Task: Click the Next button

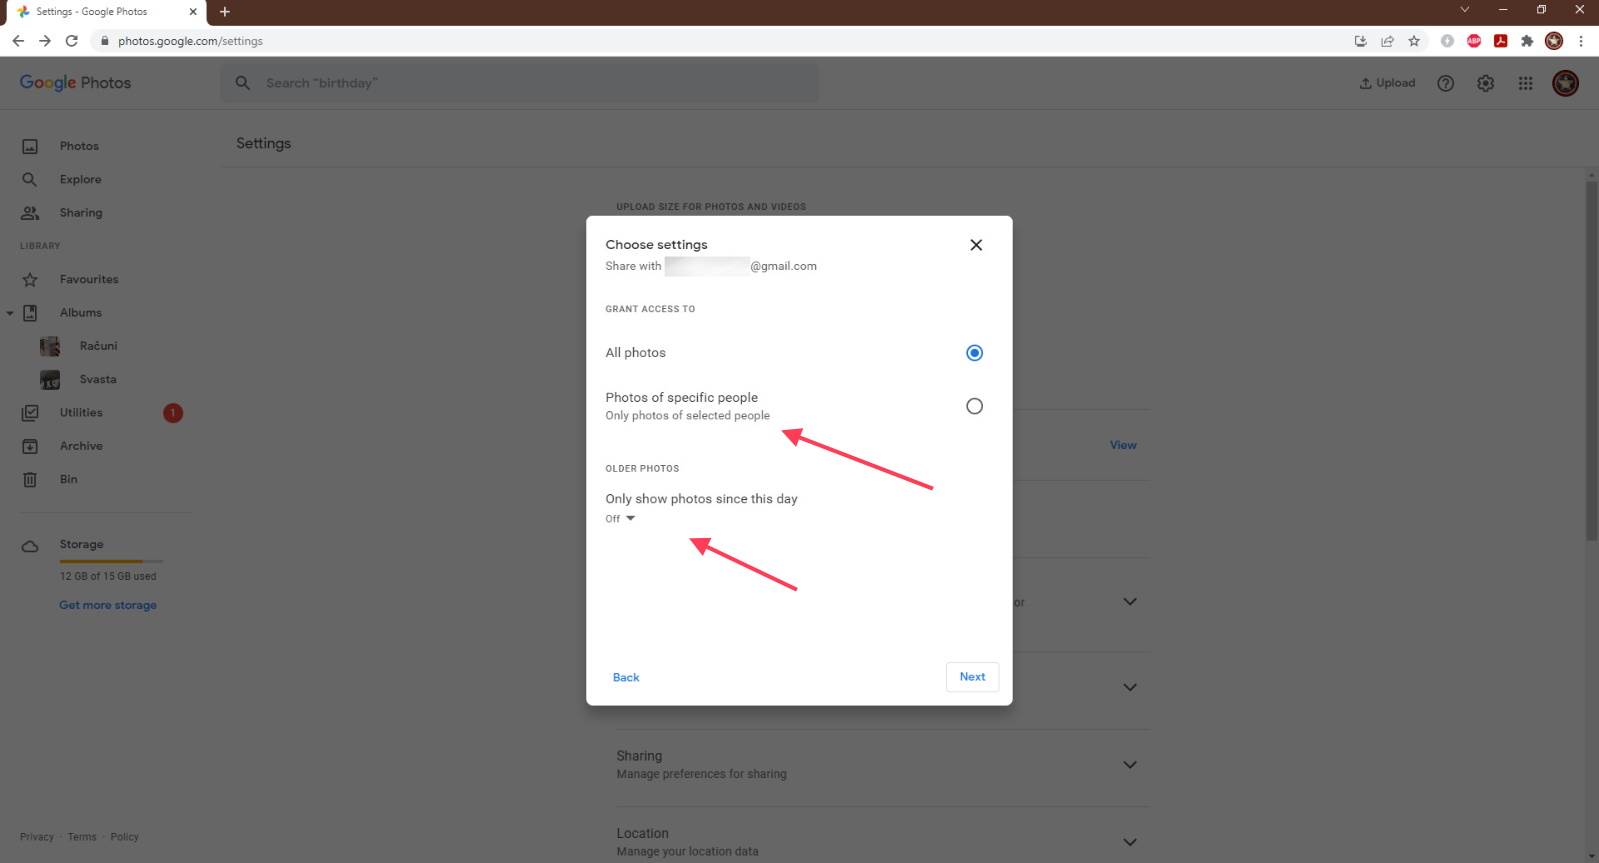Action: (972, 677)
